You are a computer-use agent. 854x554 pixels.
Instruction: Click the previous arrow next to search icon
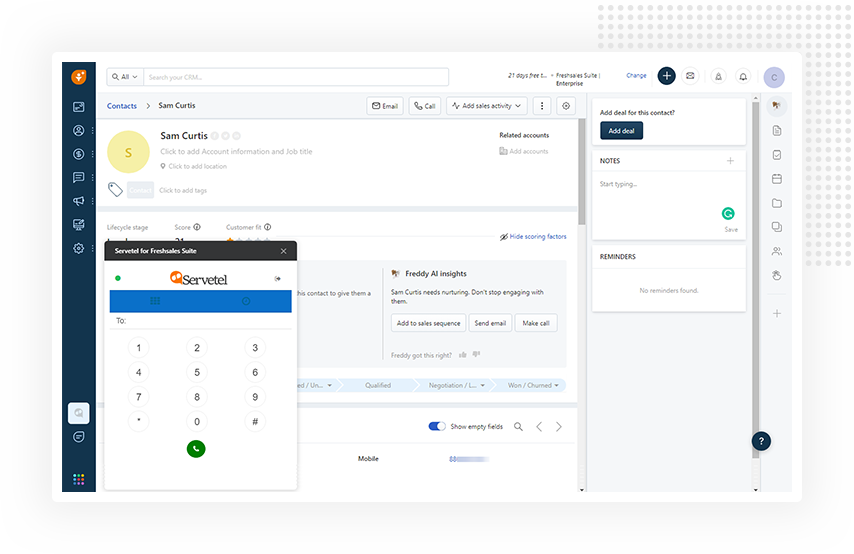point(539,427)
